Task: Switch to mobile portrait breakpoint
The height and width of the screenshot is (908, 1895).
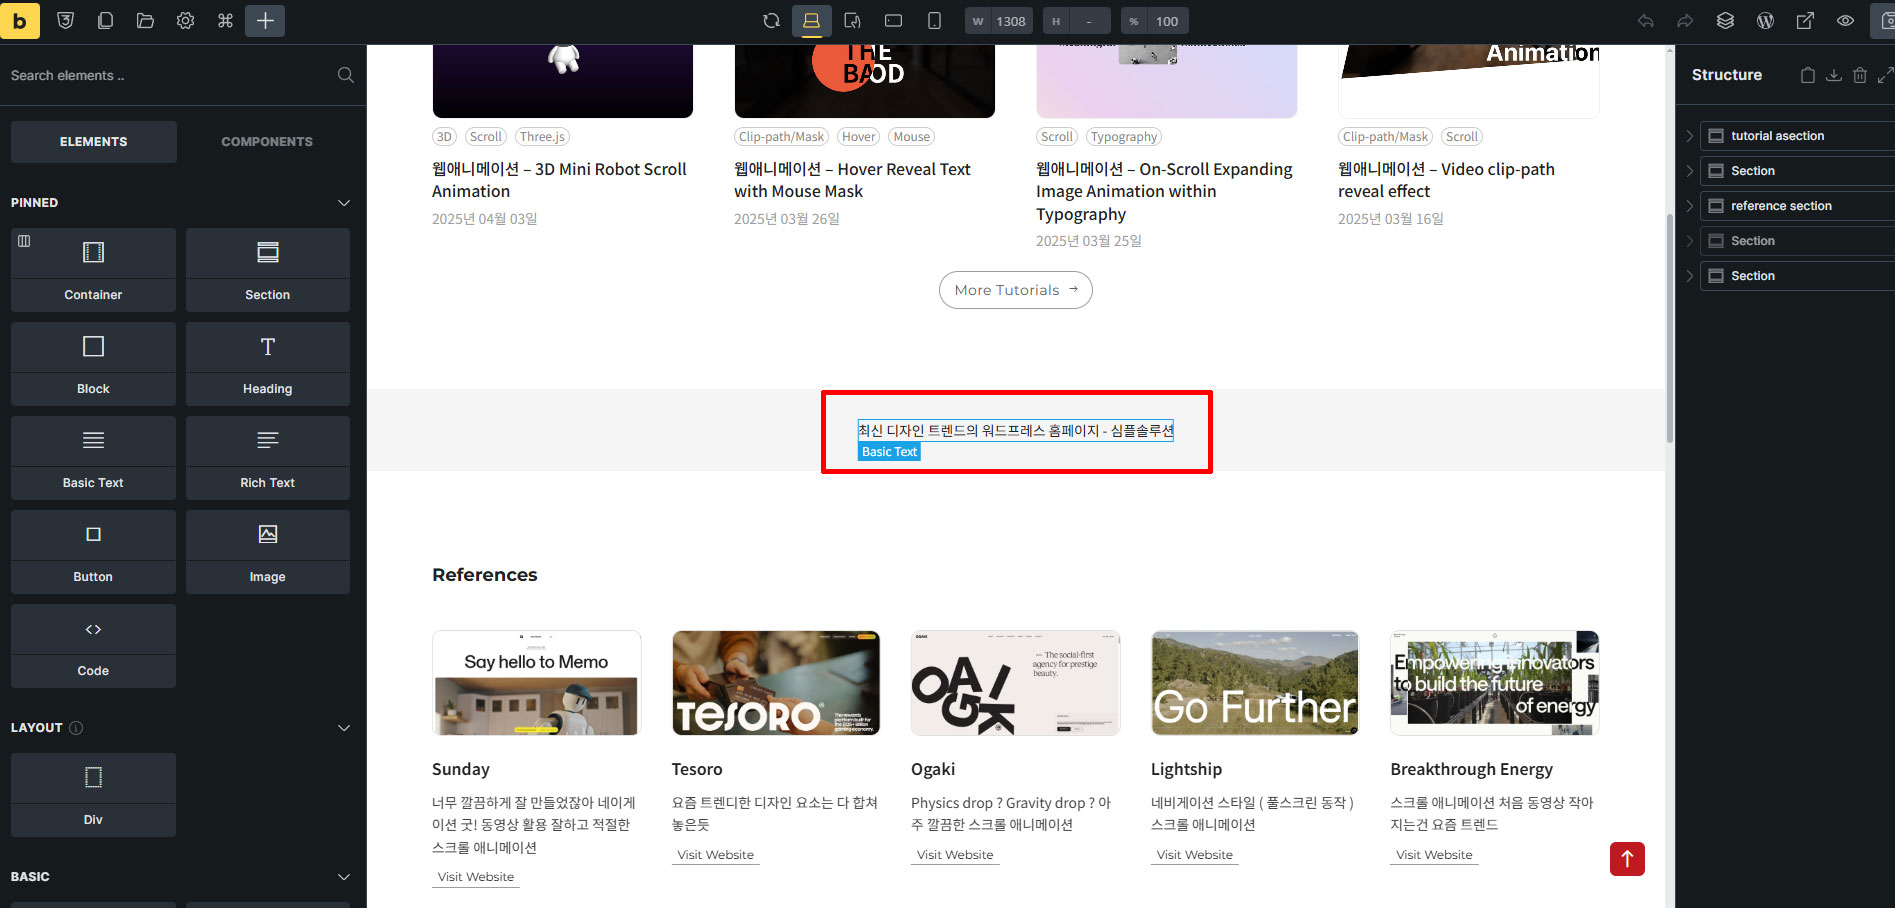Action: pyautogui.click(x=934, y=21)
